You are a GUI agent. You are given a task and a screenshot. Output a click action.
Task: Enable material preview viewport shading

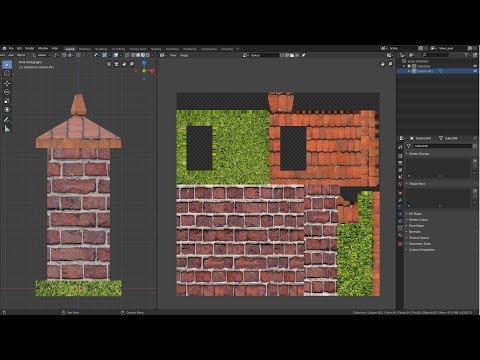[143, 55]
